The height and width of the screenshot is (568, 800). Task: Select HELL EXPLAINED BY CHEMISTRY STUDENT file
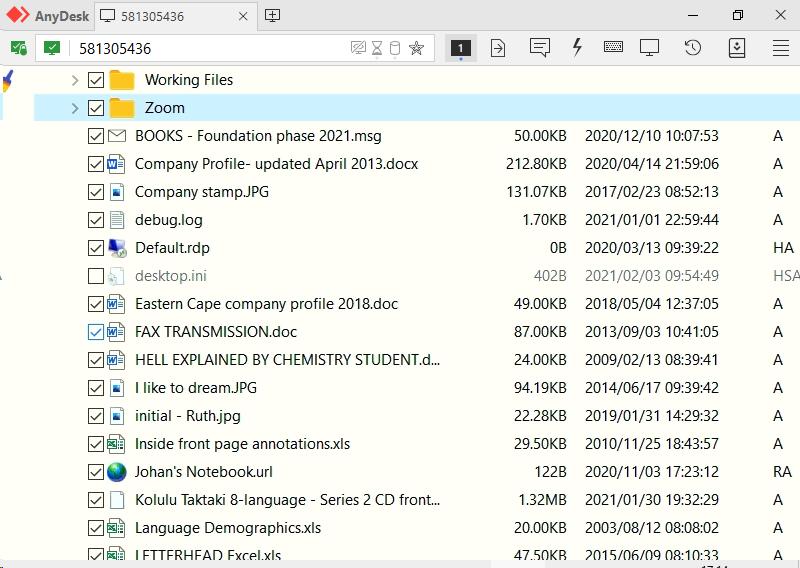click(x=287, y=360)
